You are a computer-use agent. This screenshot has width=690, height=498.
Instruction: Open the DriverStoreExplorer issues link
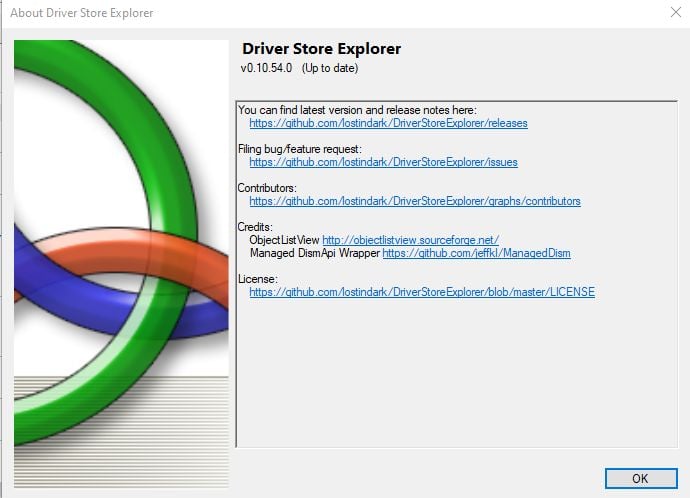tap(383, 162)
